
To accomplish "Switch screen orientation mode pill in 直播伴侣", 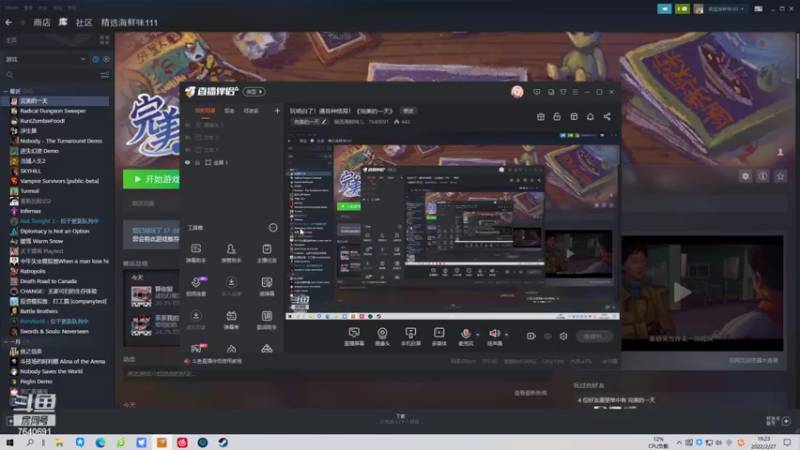I will [254, 92].
